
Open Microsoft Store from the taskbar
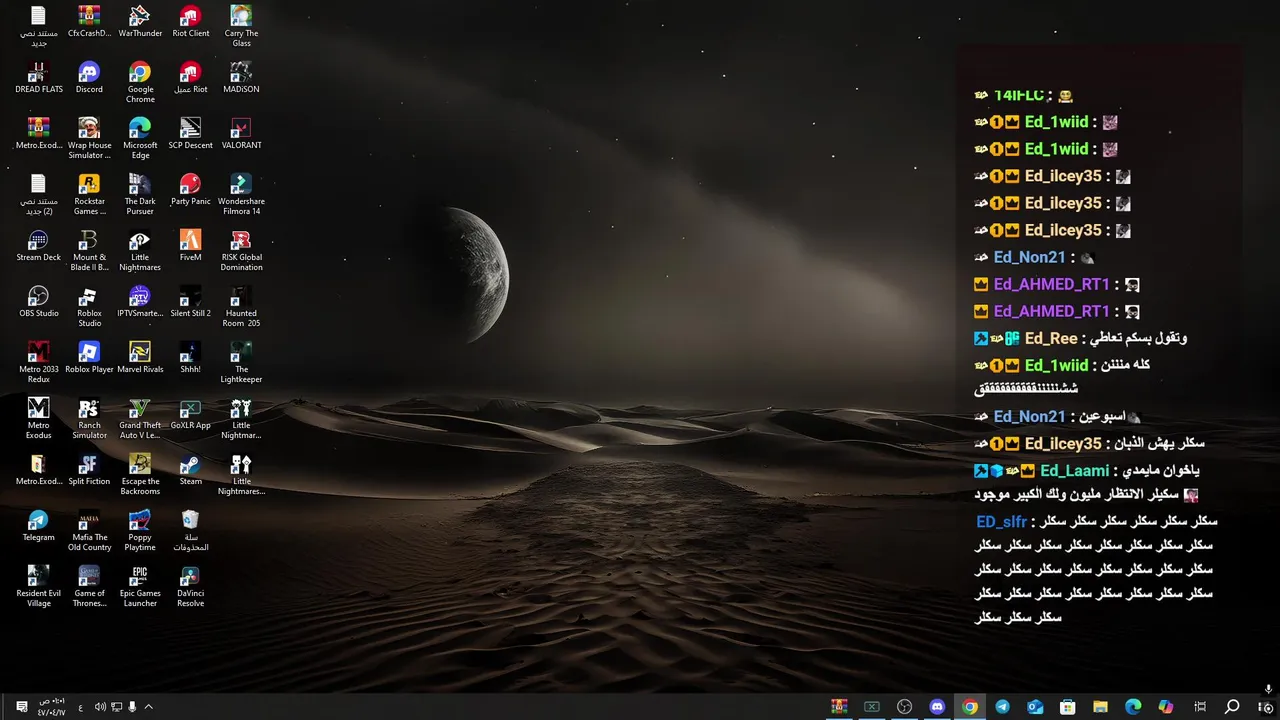pyautogui.click(x=1068, y=707)
